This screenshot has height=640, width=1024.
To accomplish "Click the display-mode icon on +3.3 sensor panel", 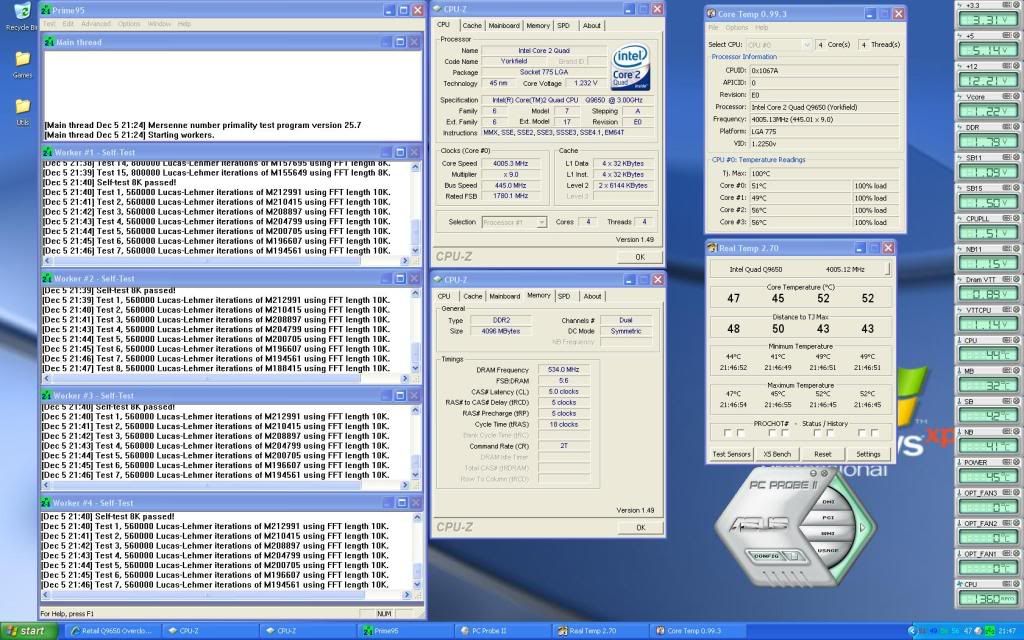I will point(1006,5).
